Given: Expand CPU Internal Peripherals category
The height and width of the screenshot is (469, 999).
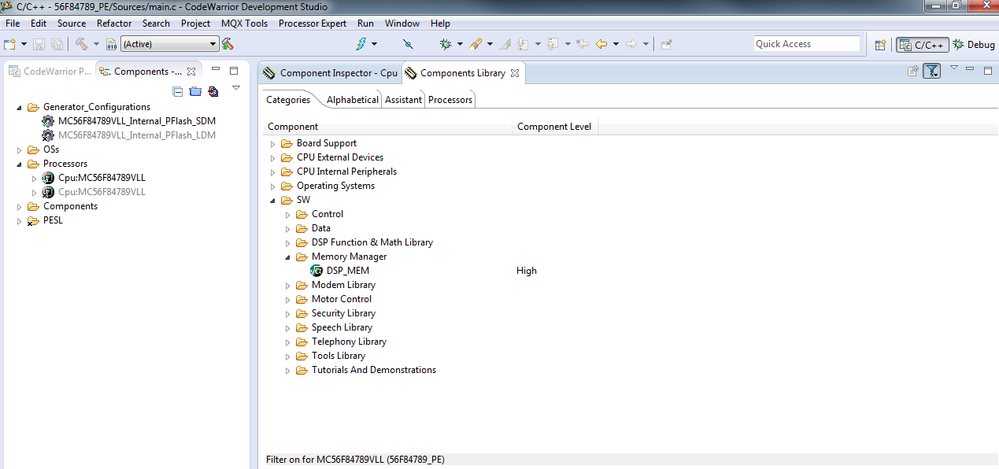Looking at the screenshot, I should click(273, 172).
